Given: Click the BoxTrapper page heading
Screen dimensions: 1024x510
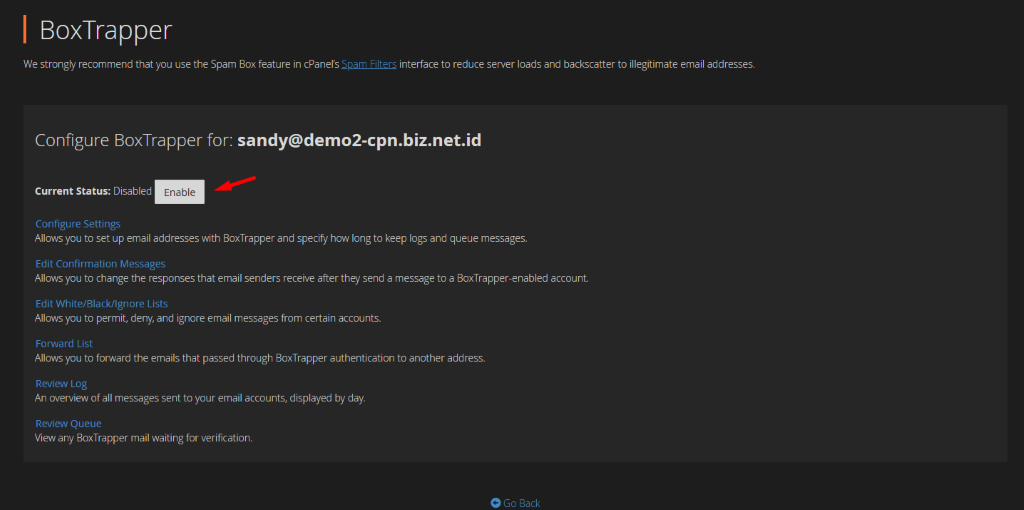Looking at the screenshot, I should coord(106,30).
